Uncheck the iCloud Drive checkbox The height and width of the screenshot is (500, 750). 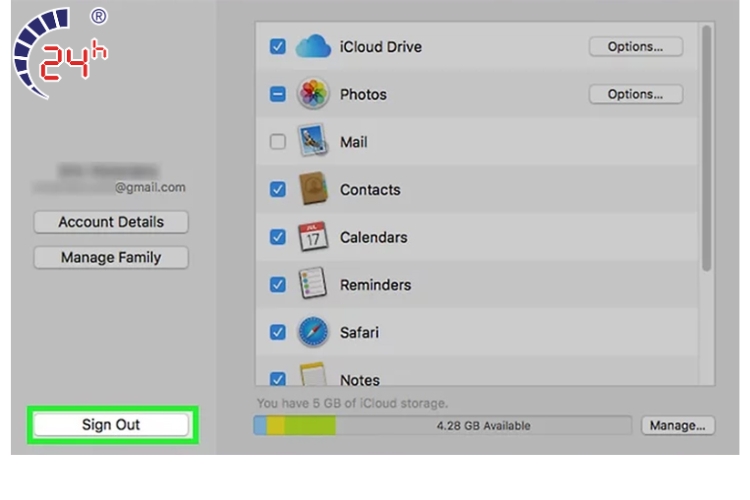(x=278, y=46)
